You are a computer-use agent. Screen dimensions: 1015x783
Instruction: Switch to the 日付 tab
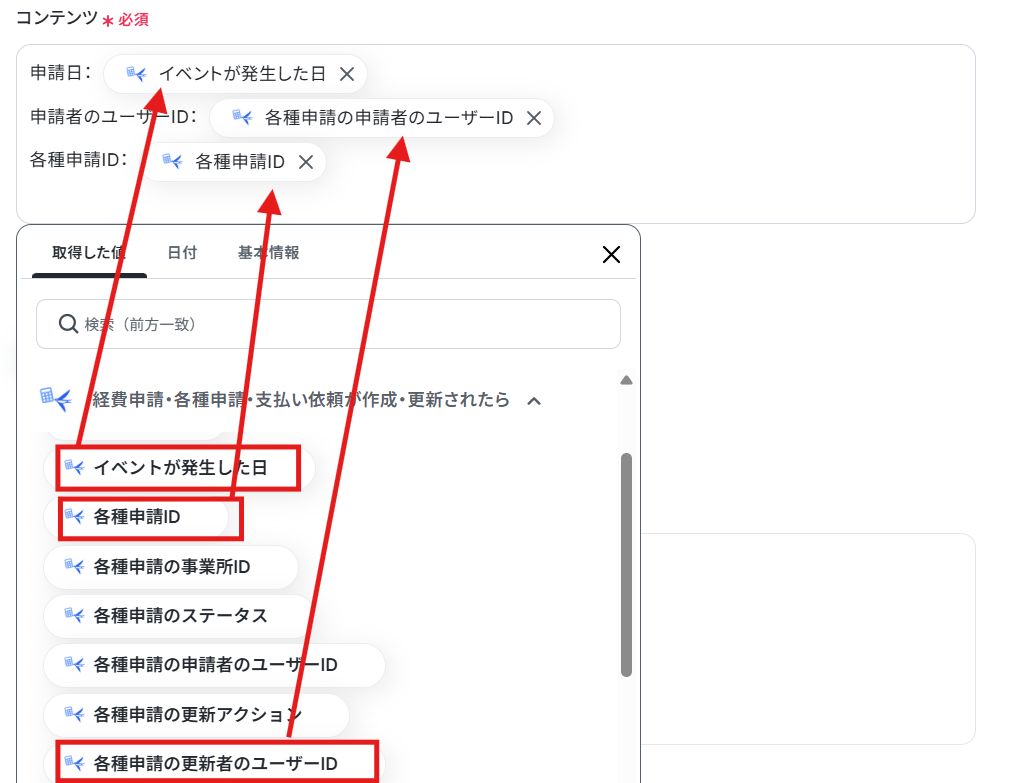(182, 252)
